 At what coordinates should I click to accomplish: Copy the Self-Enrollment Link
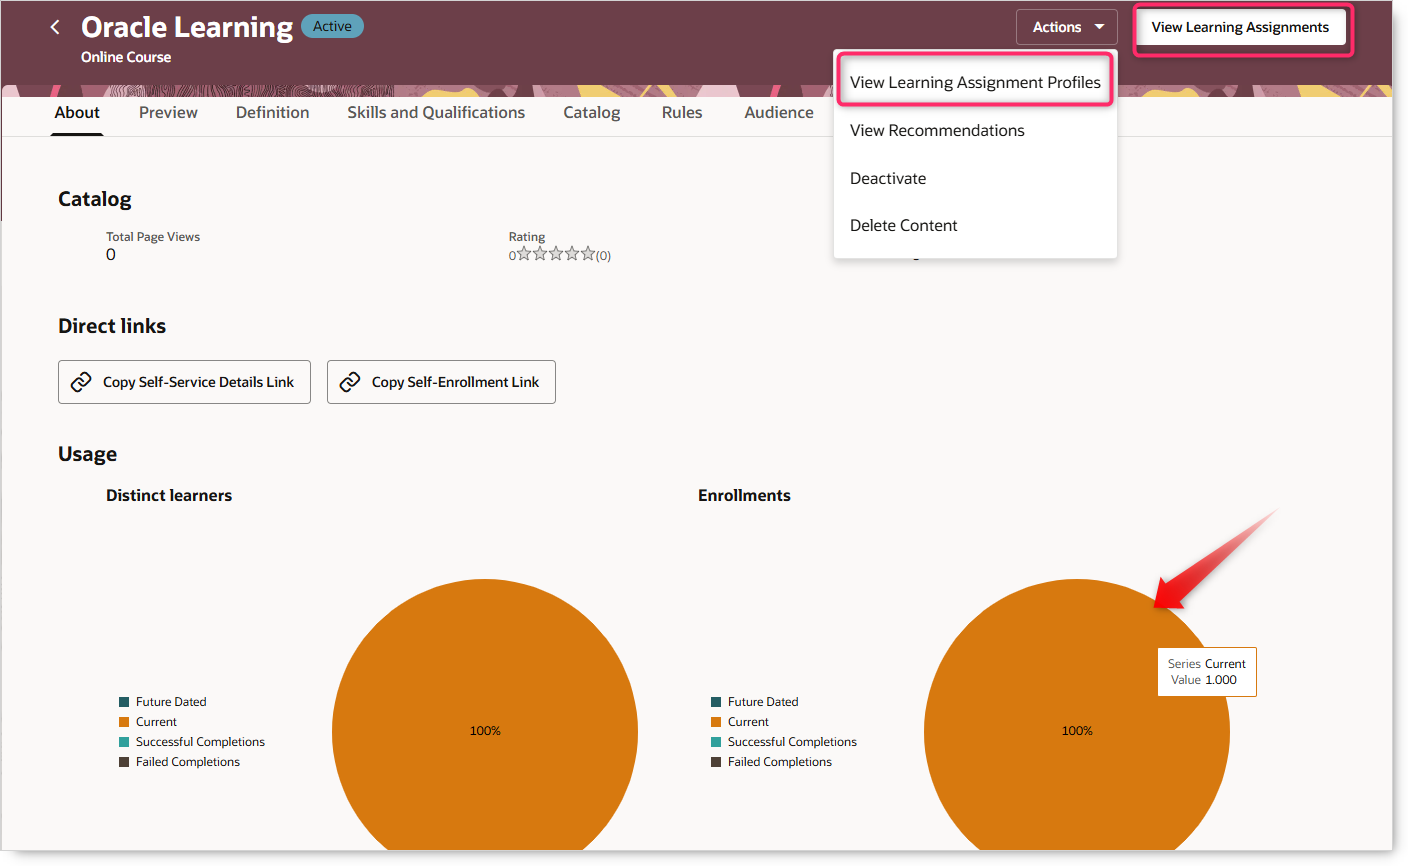tap(441, 382)
